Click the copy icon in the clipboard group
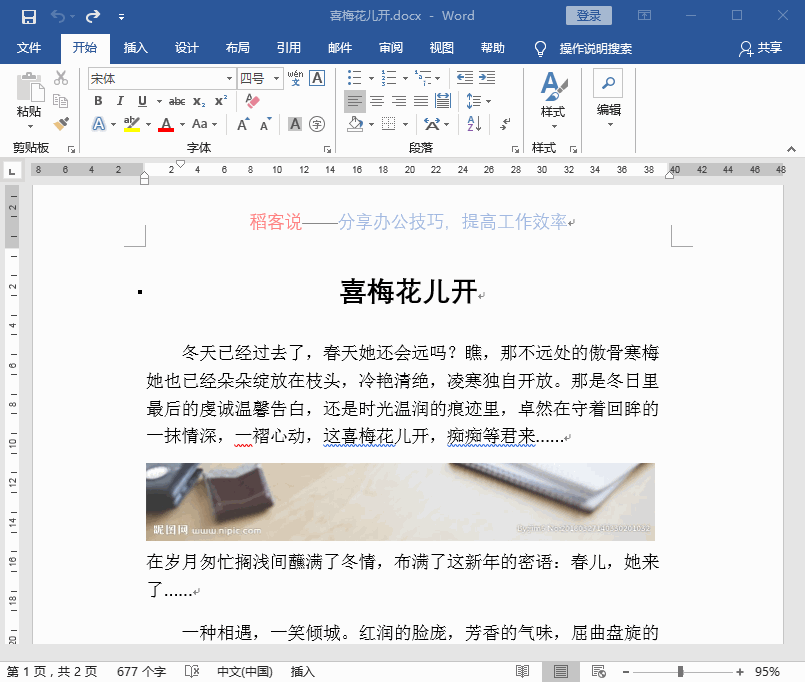The width and height of the screenshot is (805, 682). [61, 101]
